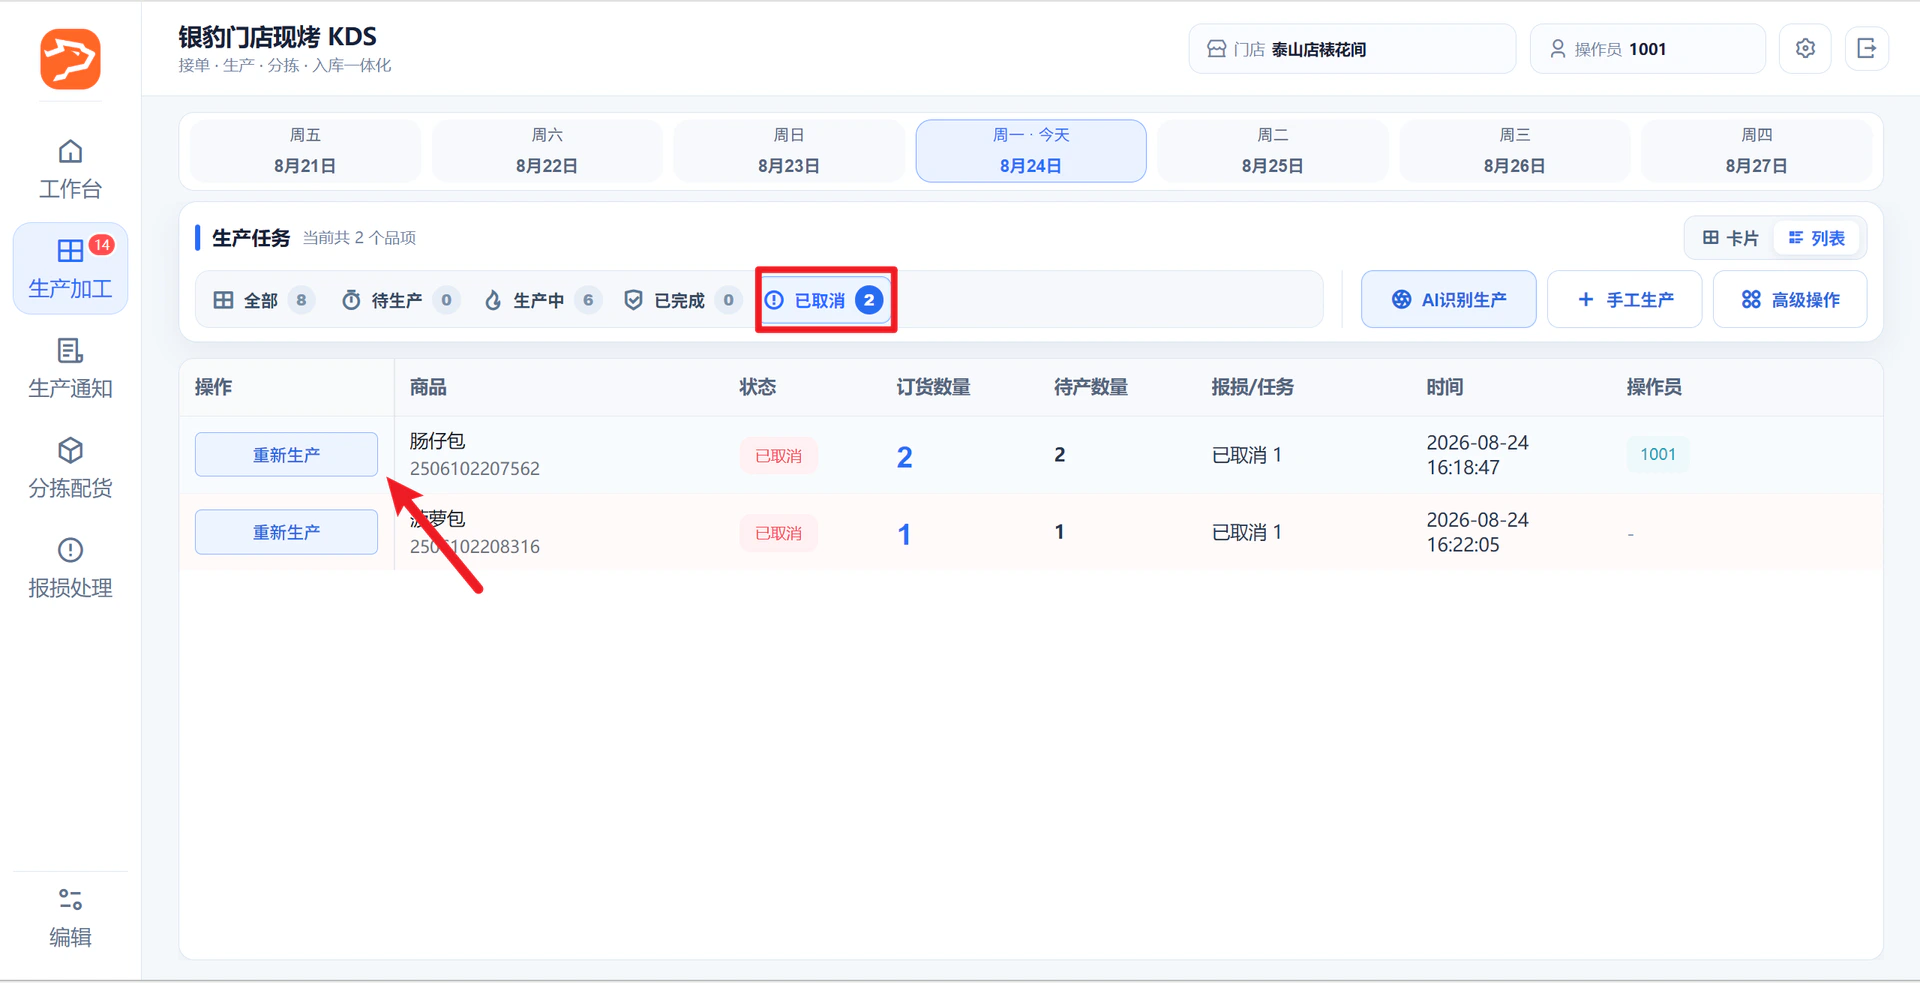Filter tasks by 生产中 tab
Image resolution: width=1920 pixels, height=983 pixels.
(541, 300)
